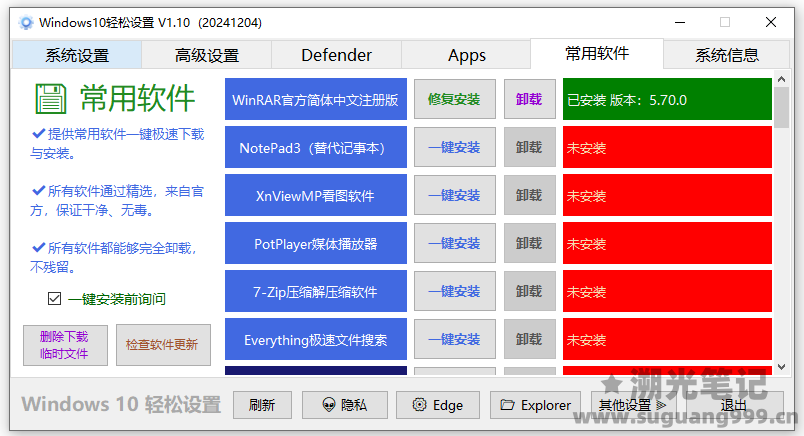Click the floppy disk icon beside 常用软件
The image size is (804, 436).
[51, 98]
